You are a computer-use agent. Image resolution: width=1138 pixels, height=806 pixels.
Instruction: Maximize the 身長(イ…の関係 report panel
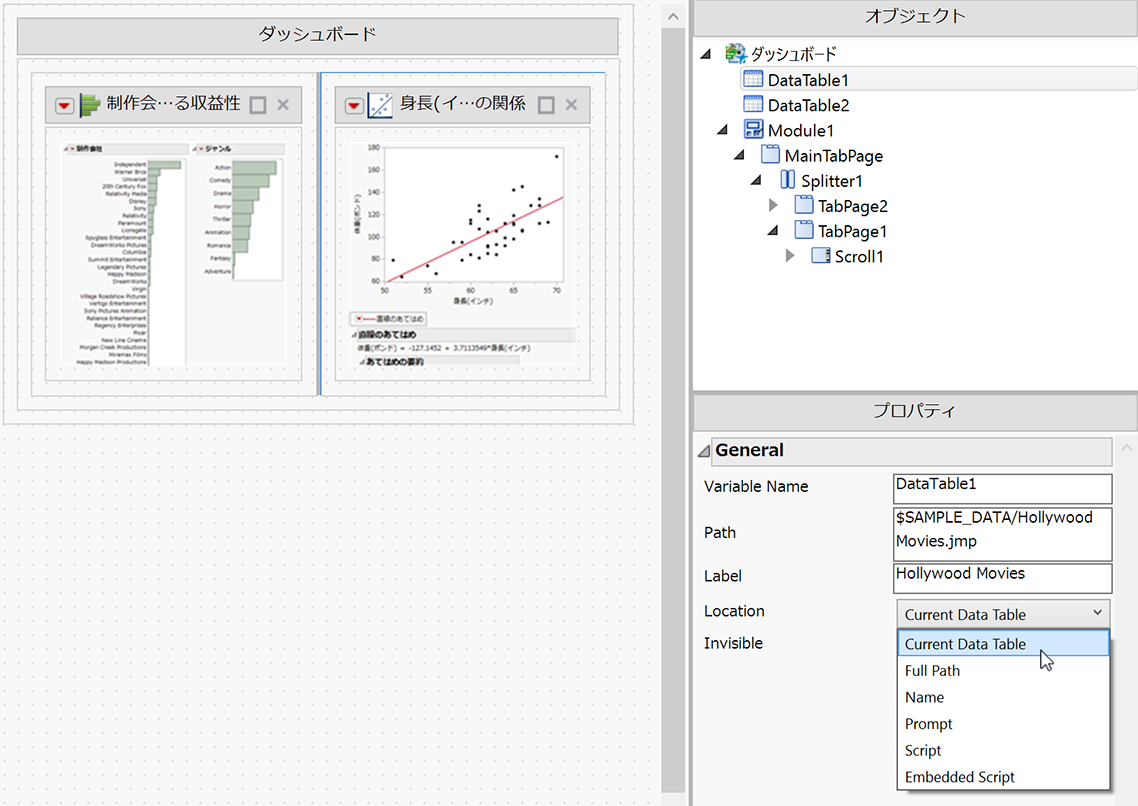click(547, 105)
